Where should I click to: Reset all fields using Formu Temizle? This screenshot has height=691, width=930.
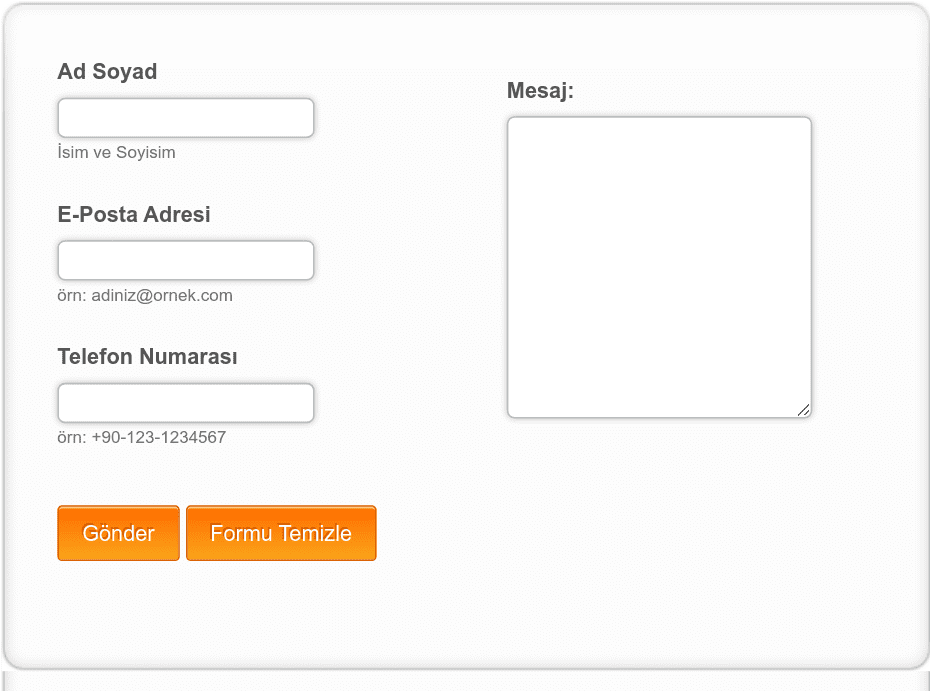pos(281,533)
